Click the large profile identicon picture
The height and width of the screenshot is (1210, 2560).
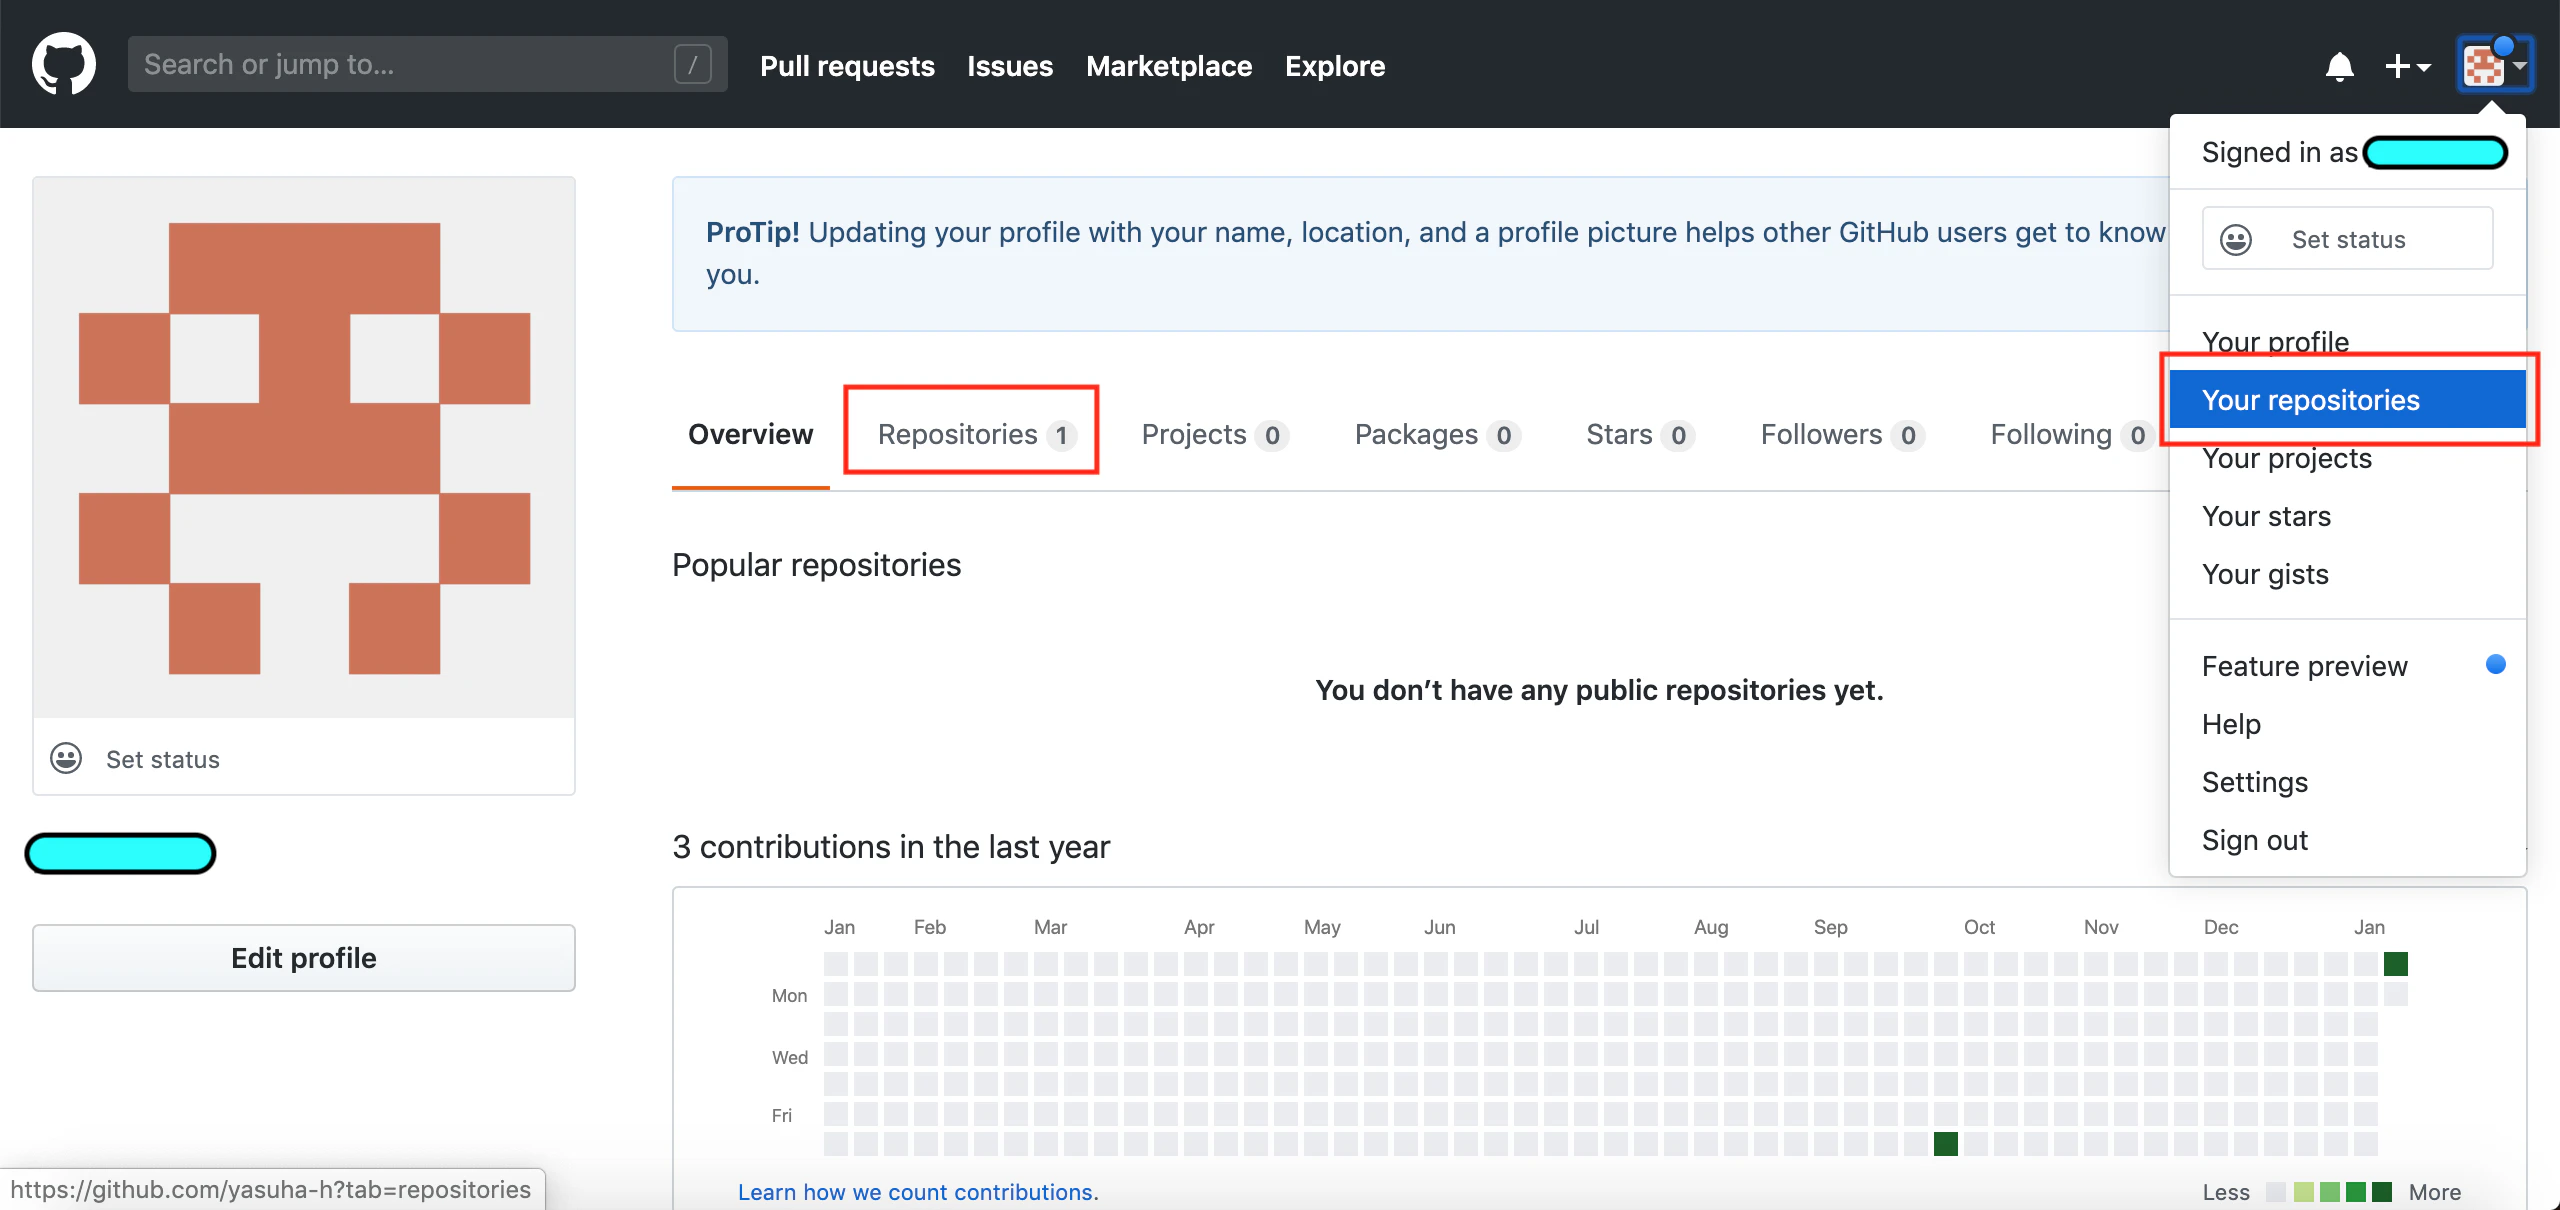click(304, 447)
